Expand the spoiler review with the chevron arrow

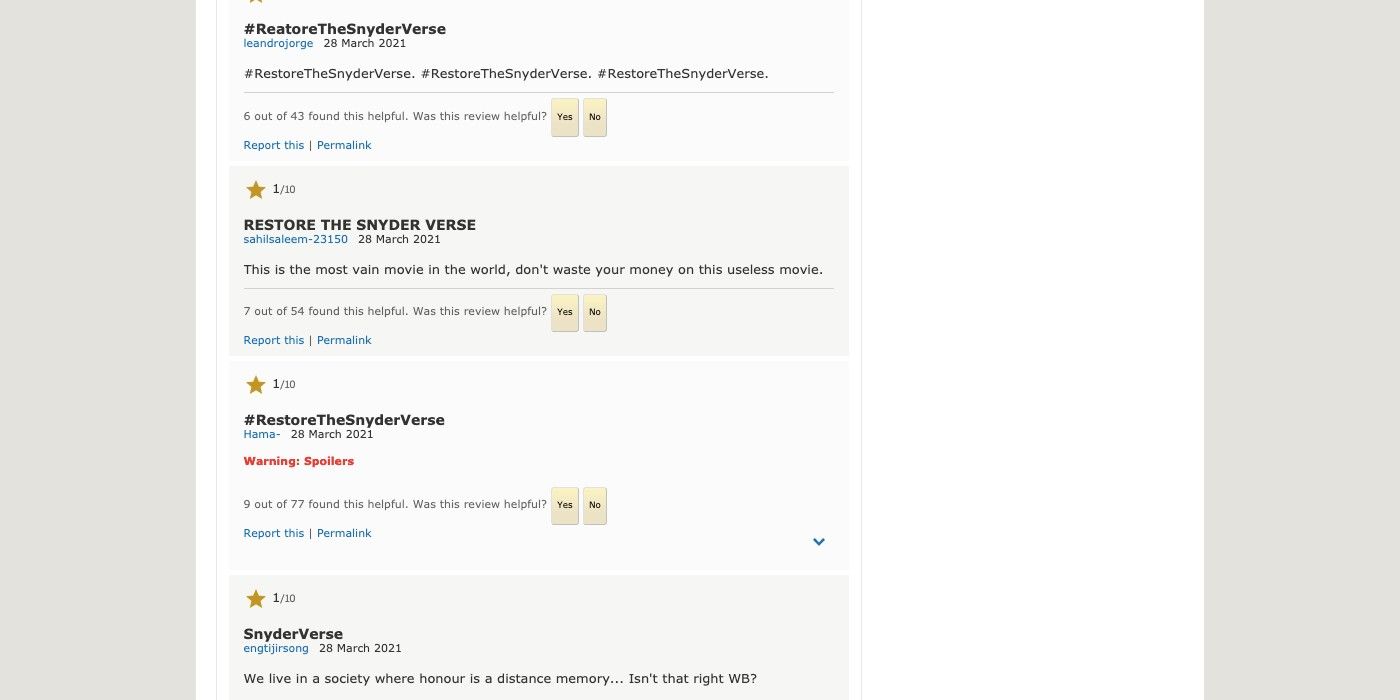[x=818, y=542]
